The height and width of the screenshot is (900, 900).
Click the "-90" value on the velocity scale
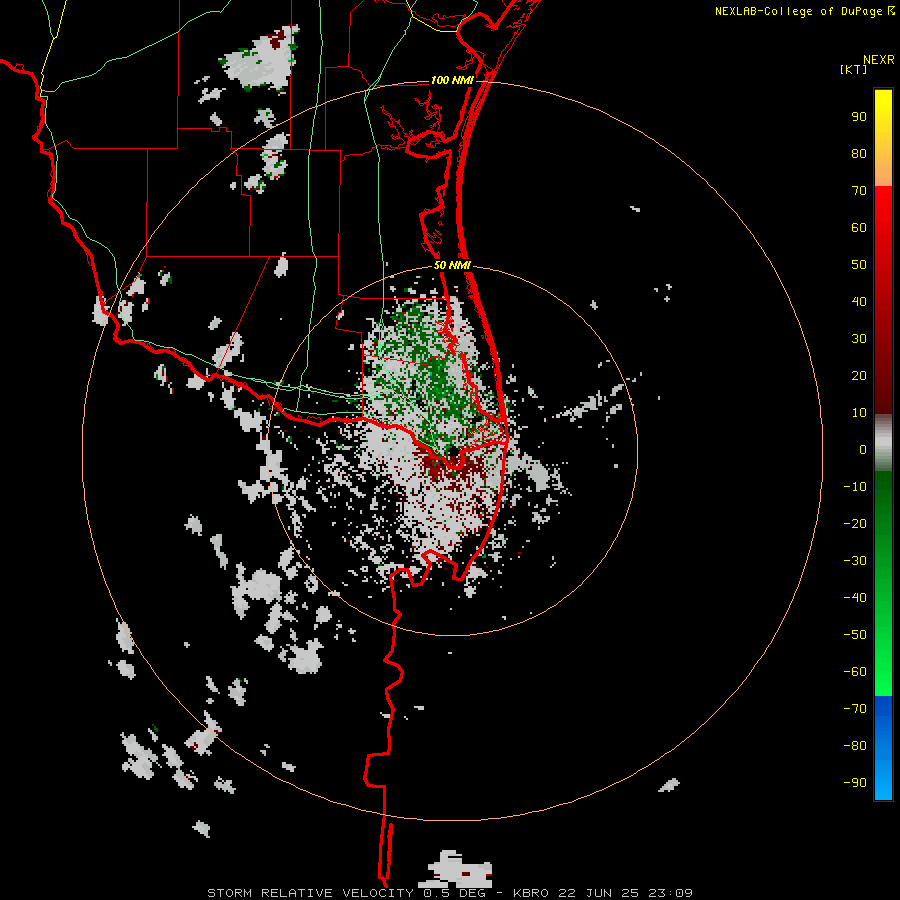point(855,783)
